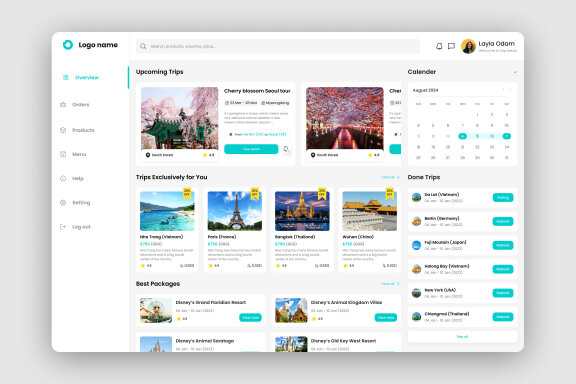Click View details on Cherry blossom Seoul tour

tap(251, 149)
